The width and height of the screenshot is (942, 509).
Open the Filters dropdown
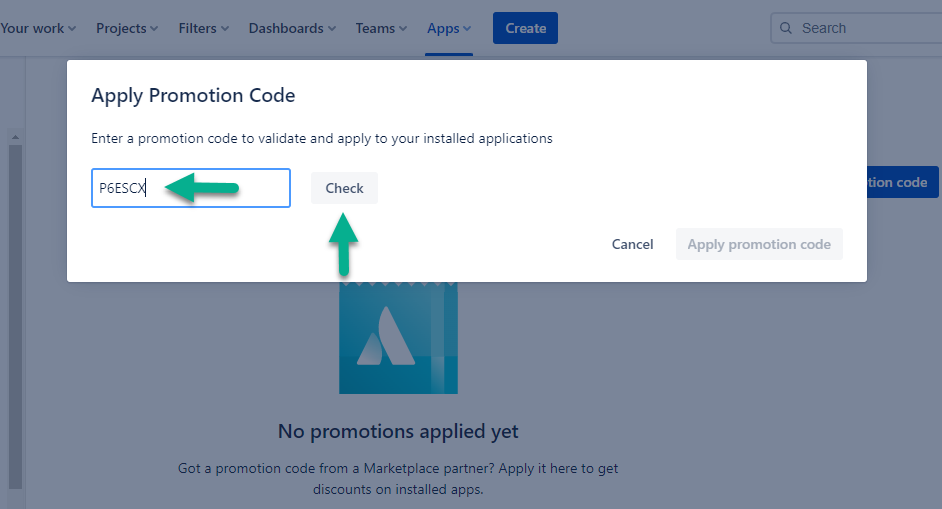click(x=203, y=28)
